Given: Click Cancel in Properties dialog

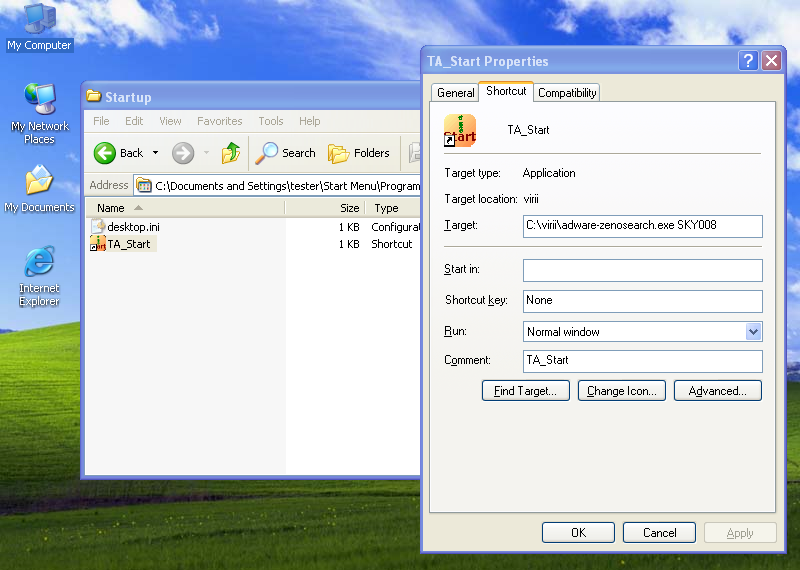Looking at the screenshot, I should tap(659, 533).
